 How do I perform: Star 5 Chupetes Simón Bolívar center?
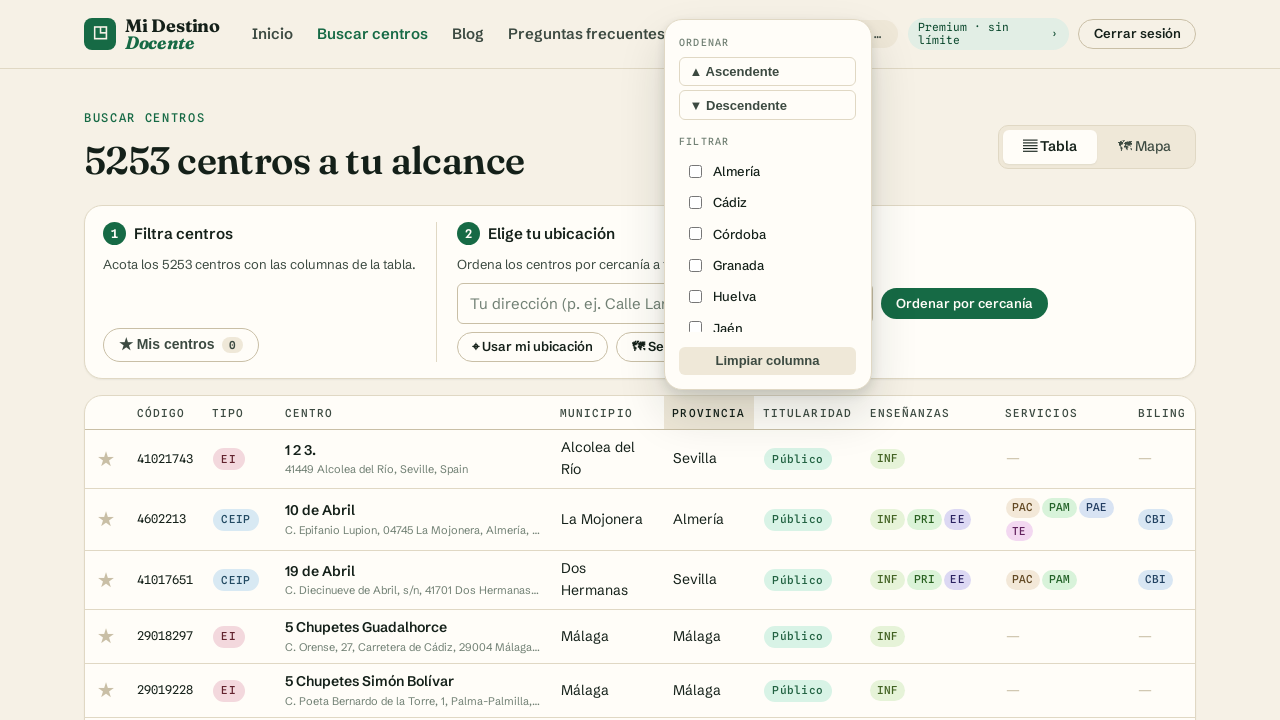click(x=106, y=690)
